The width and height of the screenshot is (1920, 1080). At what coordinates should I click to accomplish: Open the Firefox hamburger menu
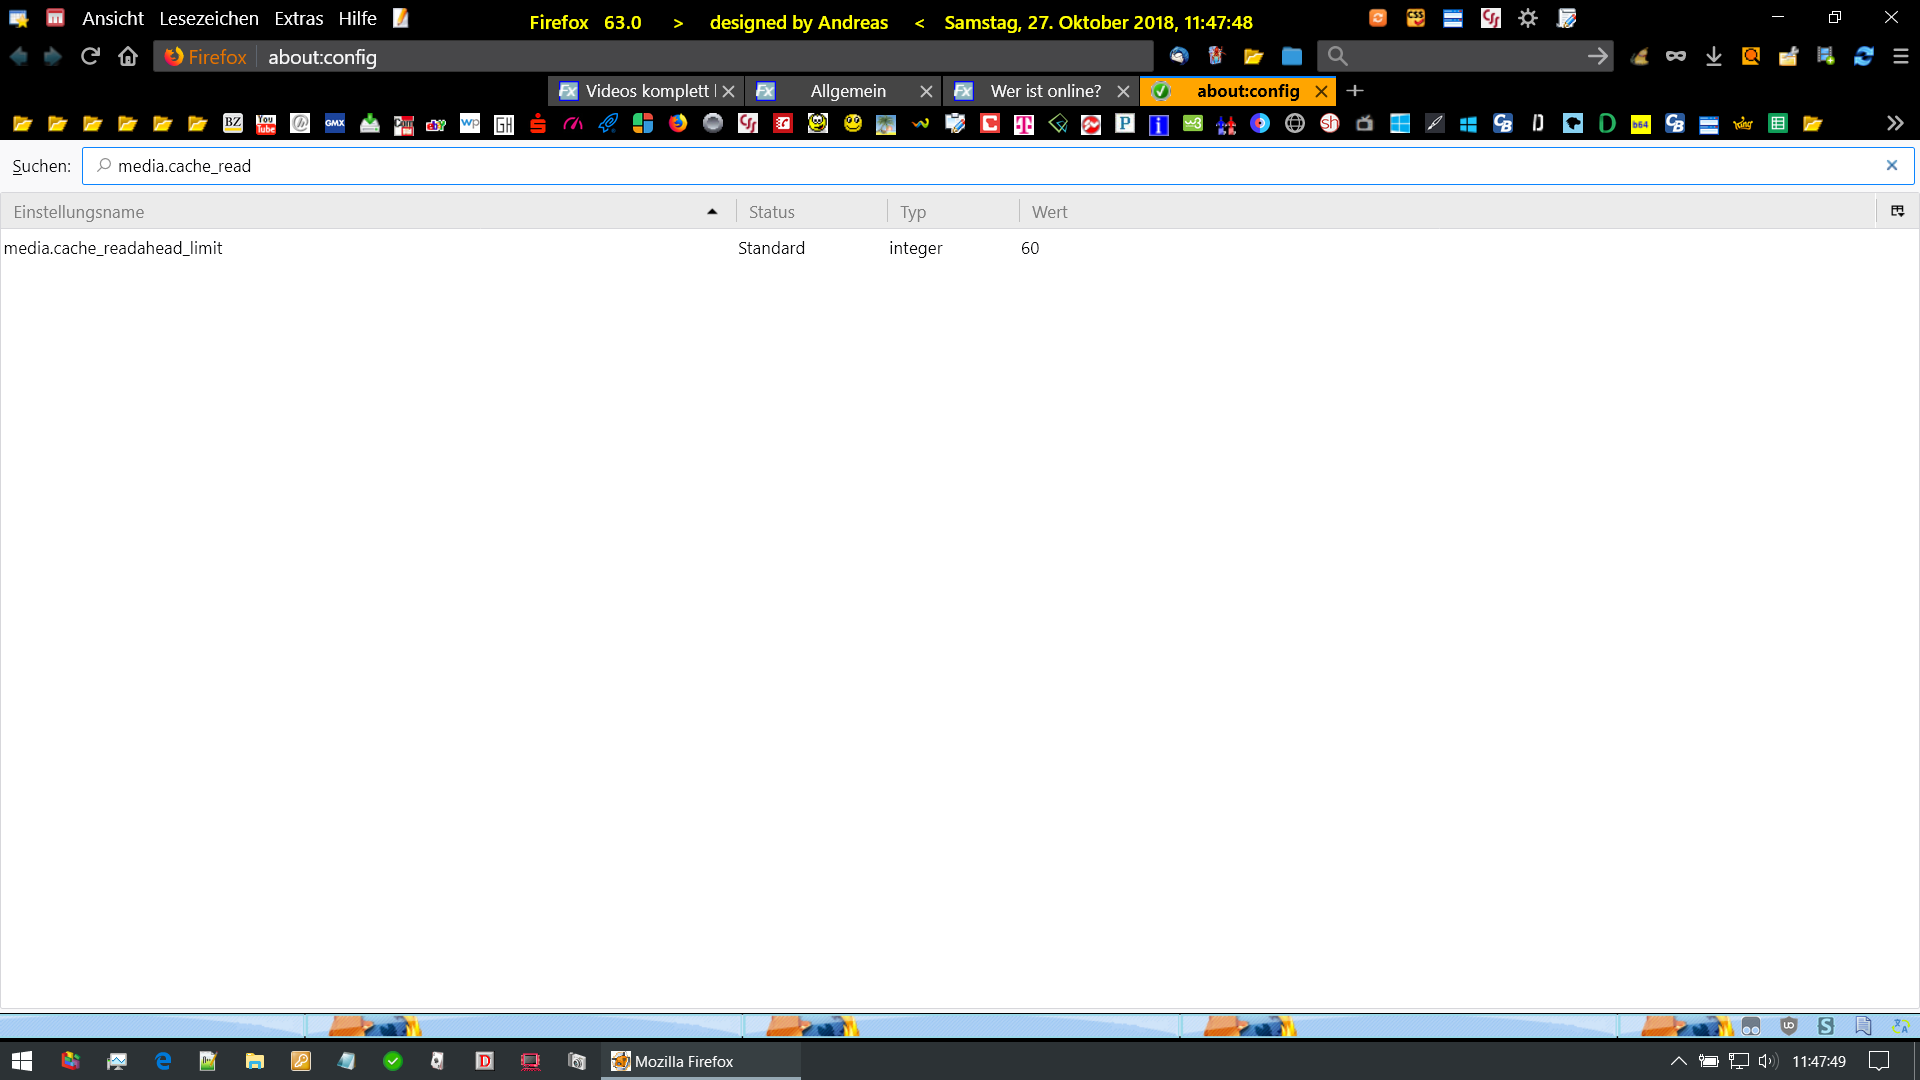coord(1900,57)
